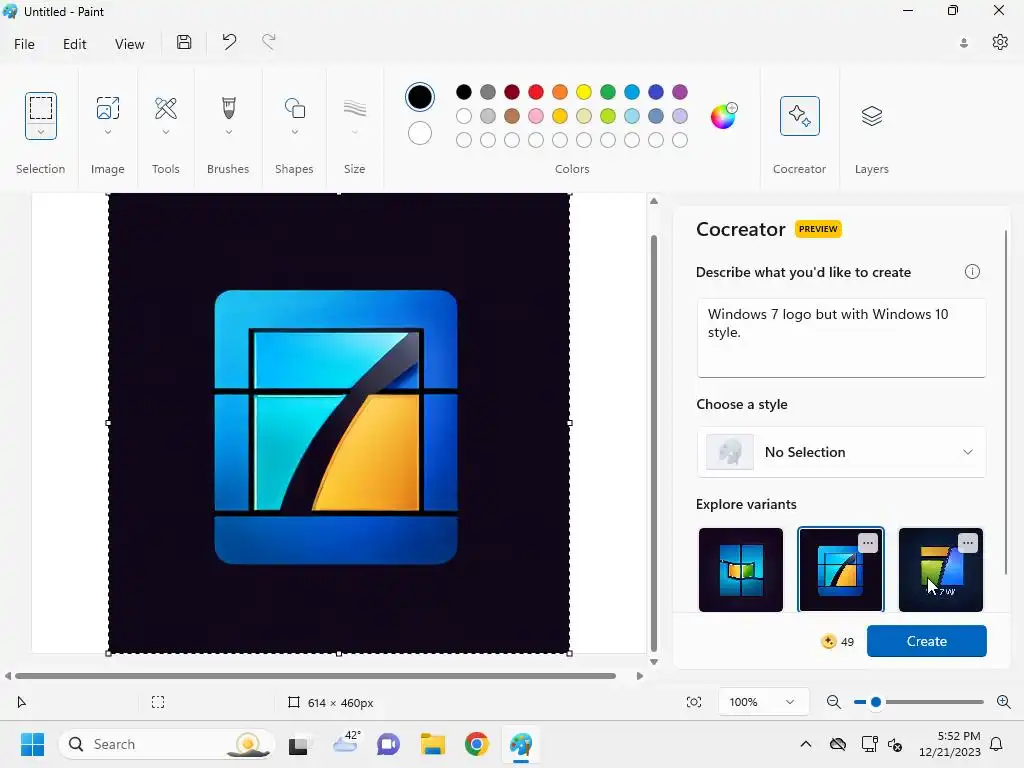The height and width of the screenshot is (768, 1024).
Task: Open the View menu
Action: (129, 44)
